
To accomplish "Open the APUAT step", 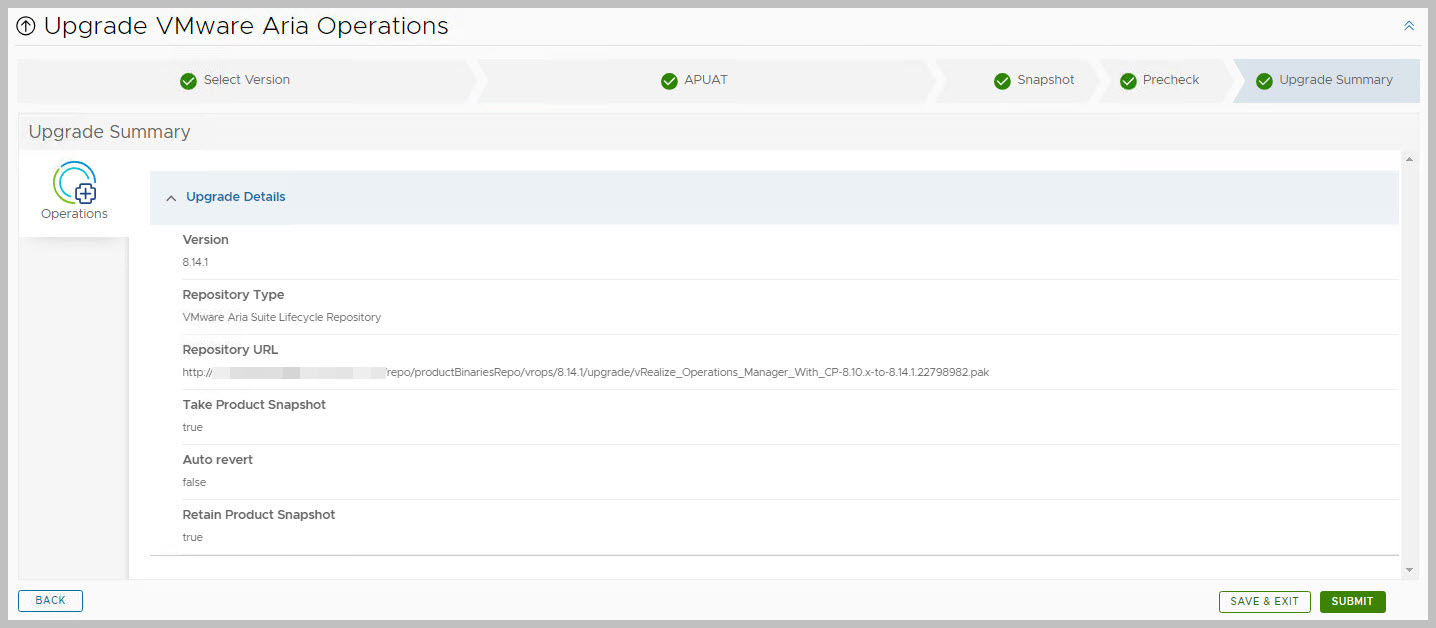I will (x=706, y=80).
